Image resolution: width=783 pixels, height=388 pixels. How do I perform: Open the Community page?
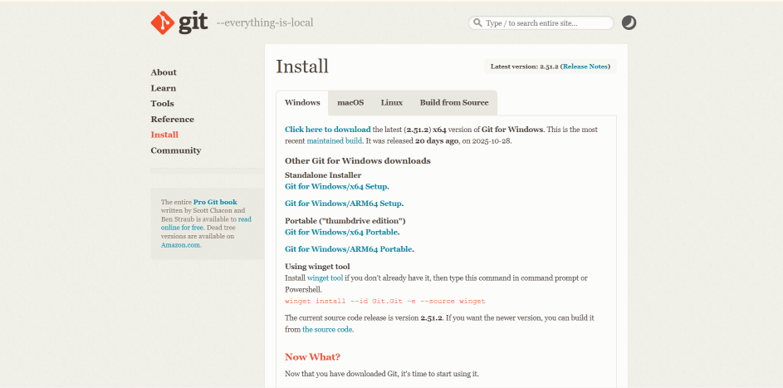click(x=176, y=150)
